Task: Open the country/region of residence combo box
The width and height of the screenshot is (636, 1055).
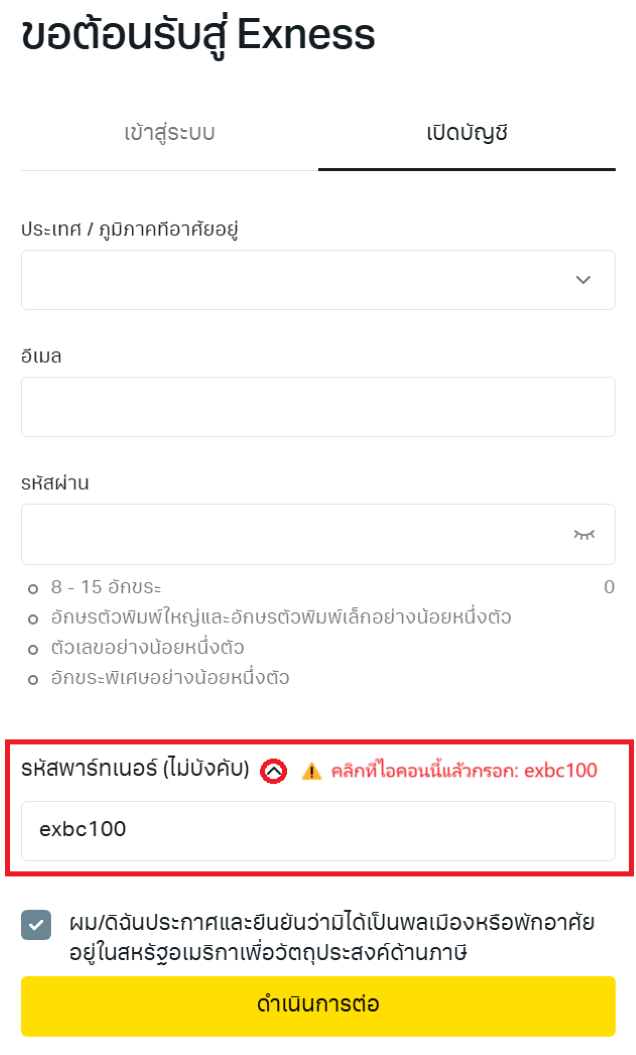Action: click(318, 280)
